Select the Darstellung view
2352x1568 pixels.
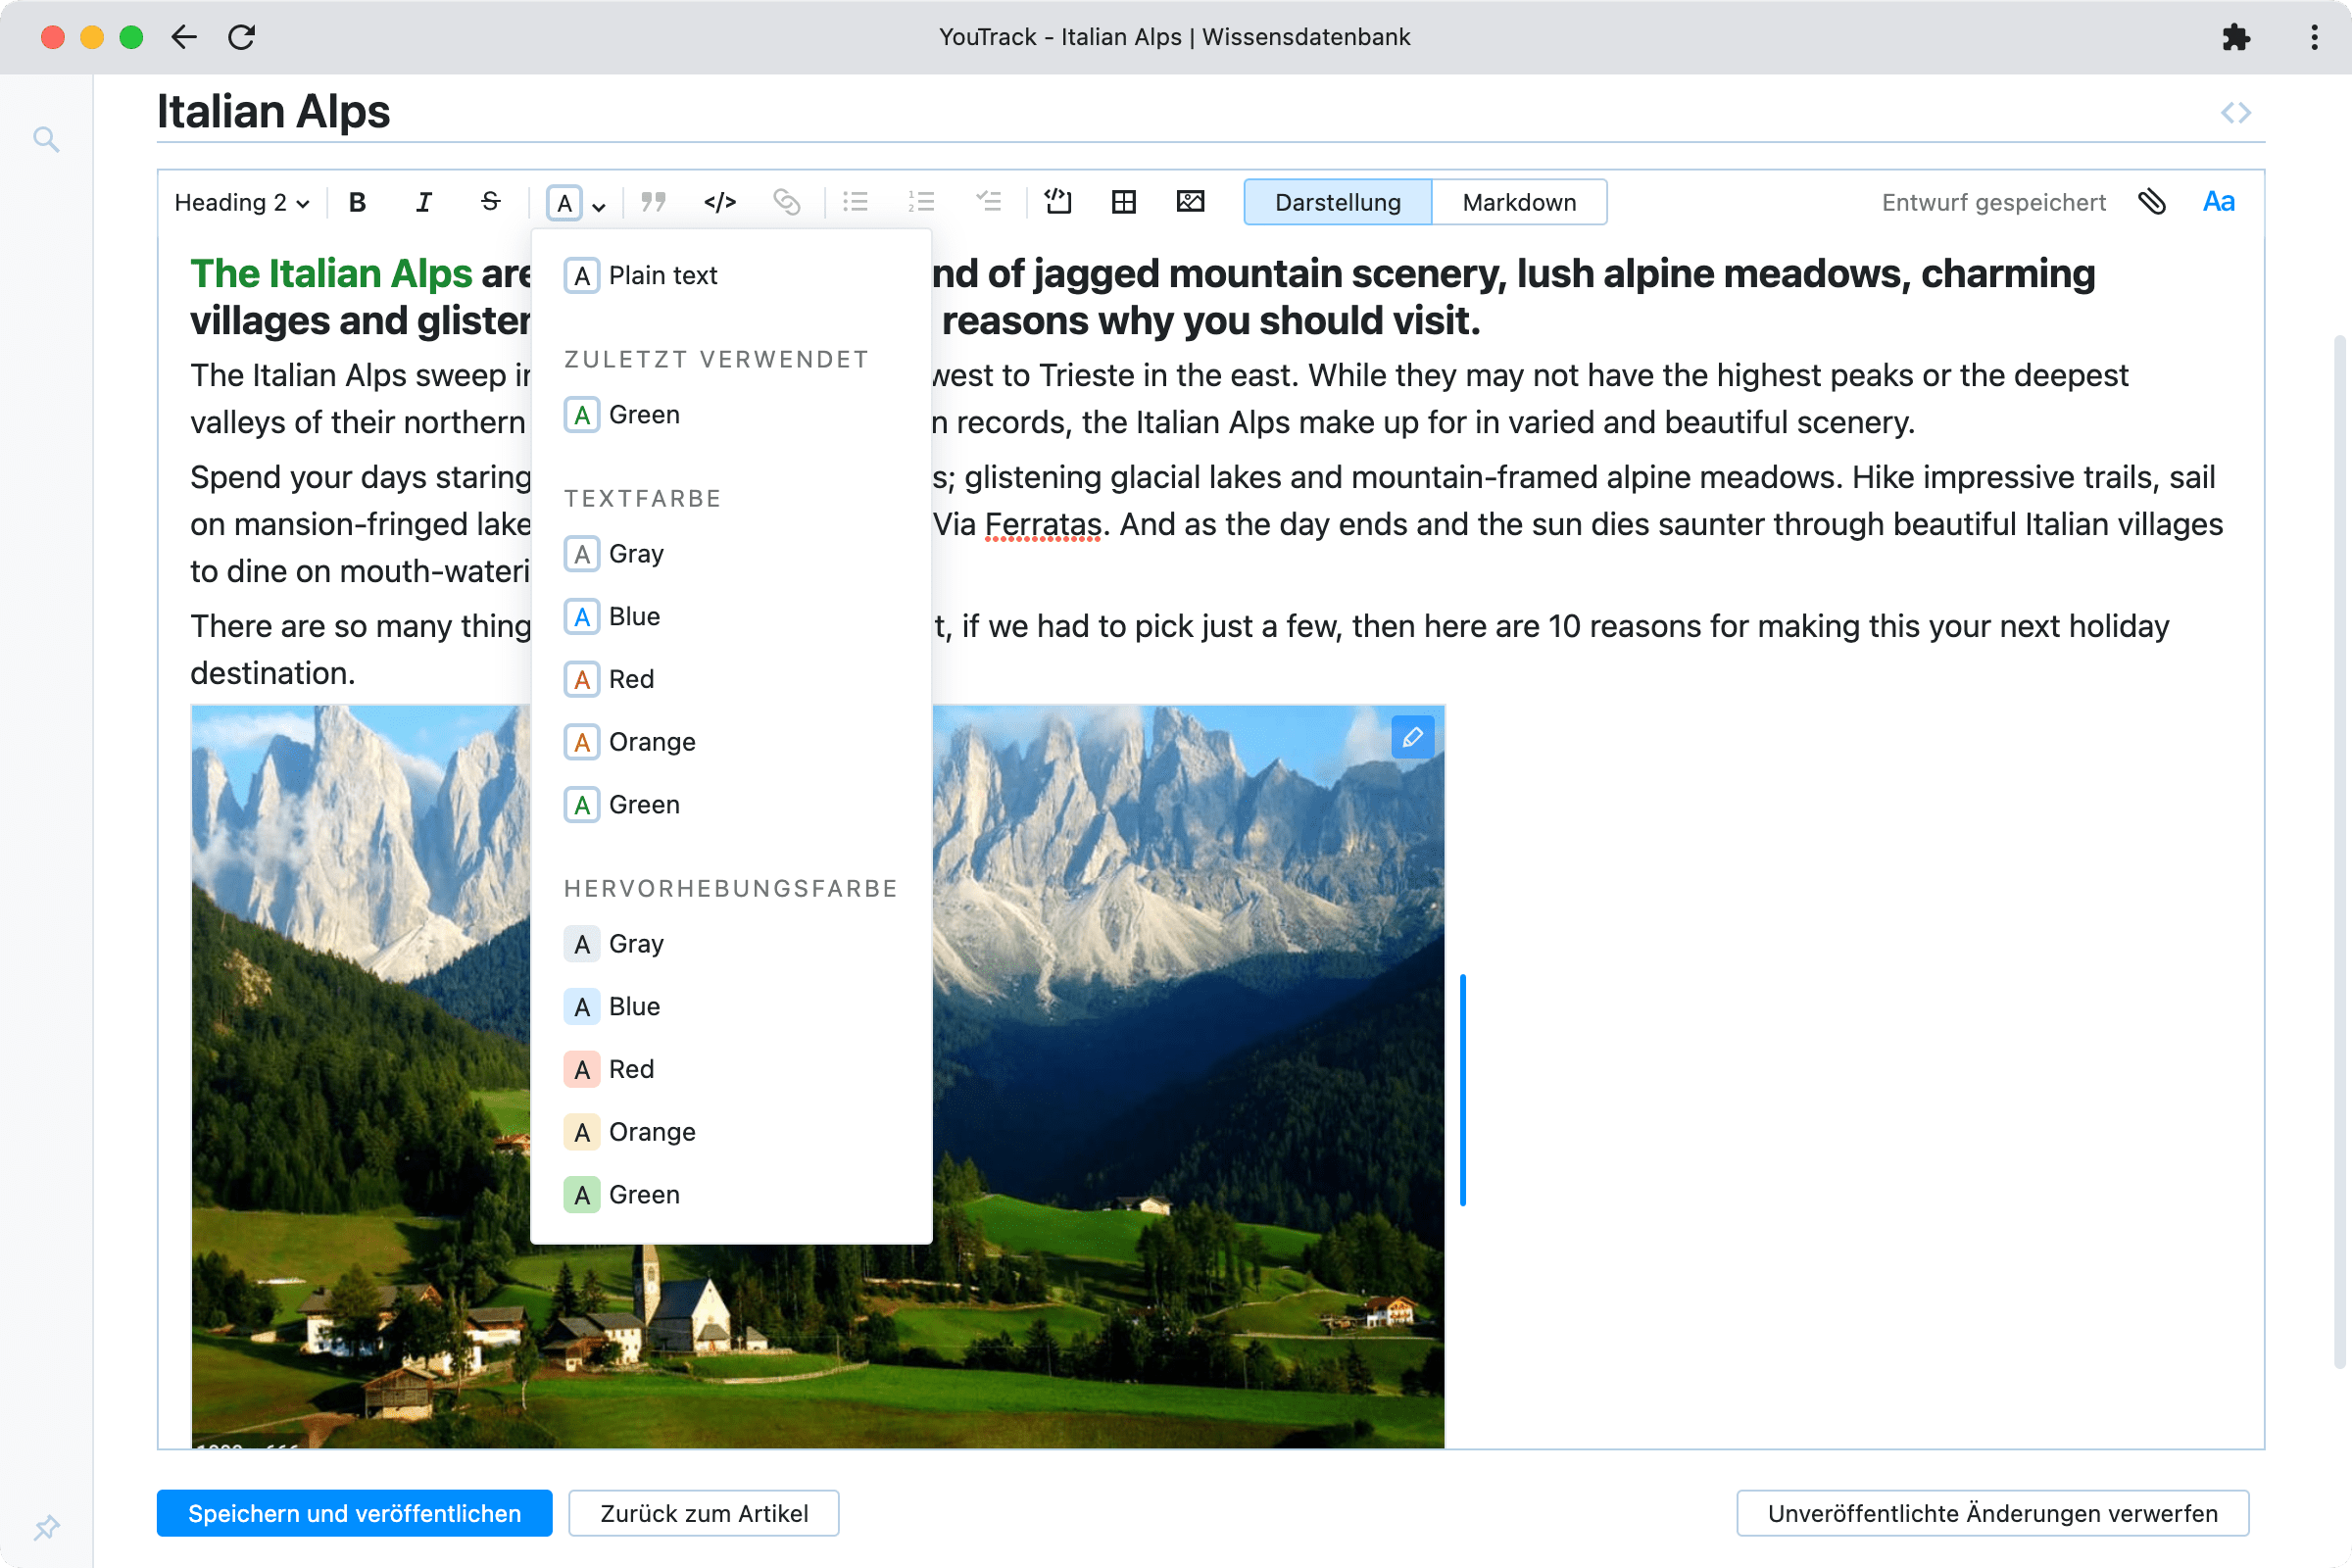1337,201
